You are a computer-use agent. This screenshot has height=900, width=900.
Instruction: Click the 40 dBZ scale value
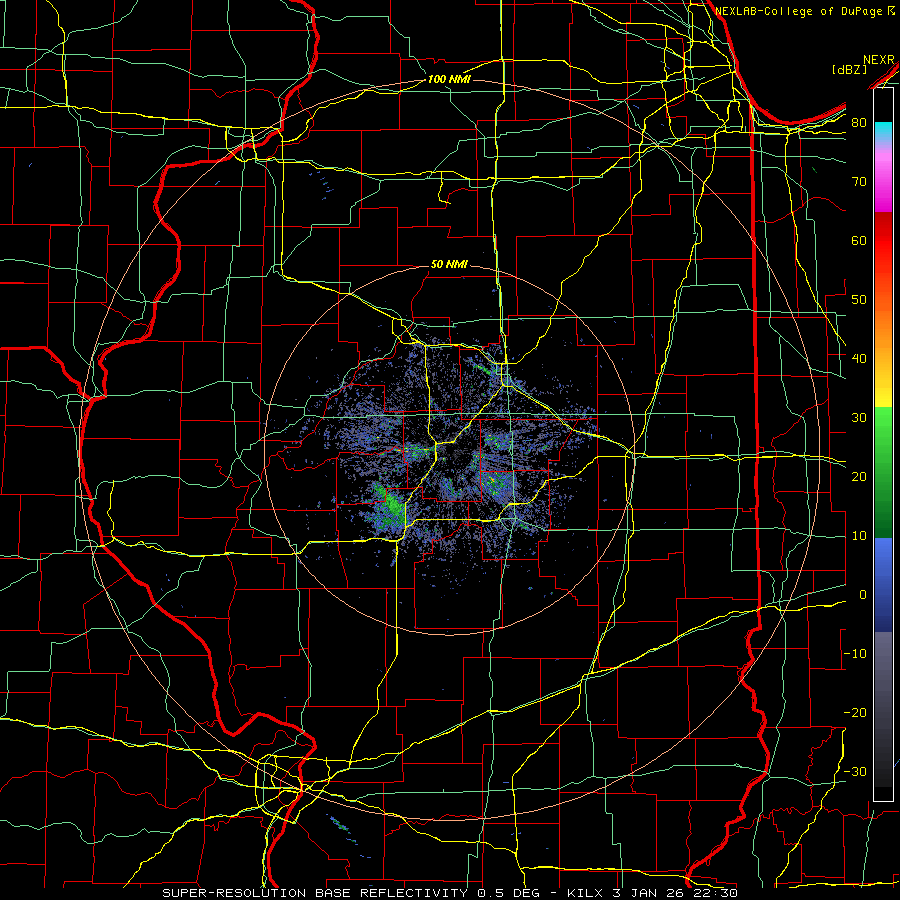point(859,358)
